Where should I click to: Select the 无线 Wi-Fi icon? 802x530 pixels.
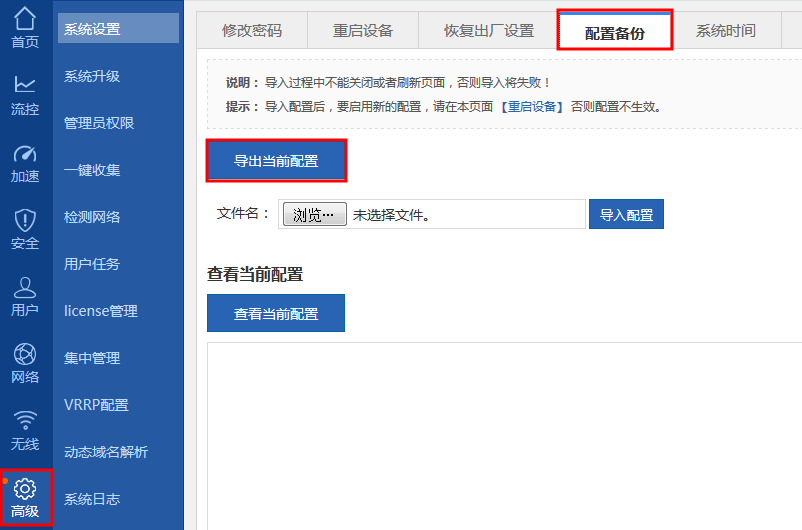pyautogui.click(x=26, y=421)
